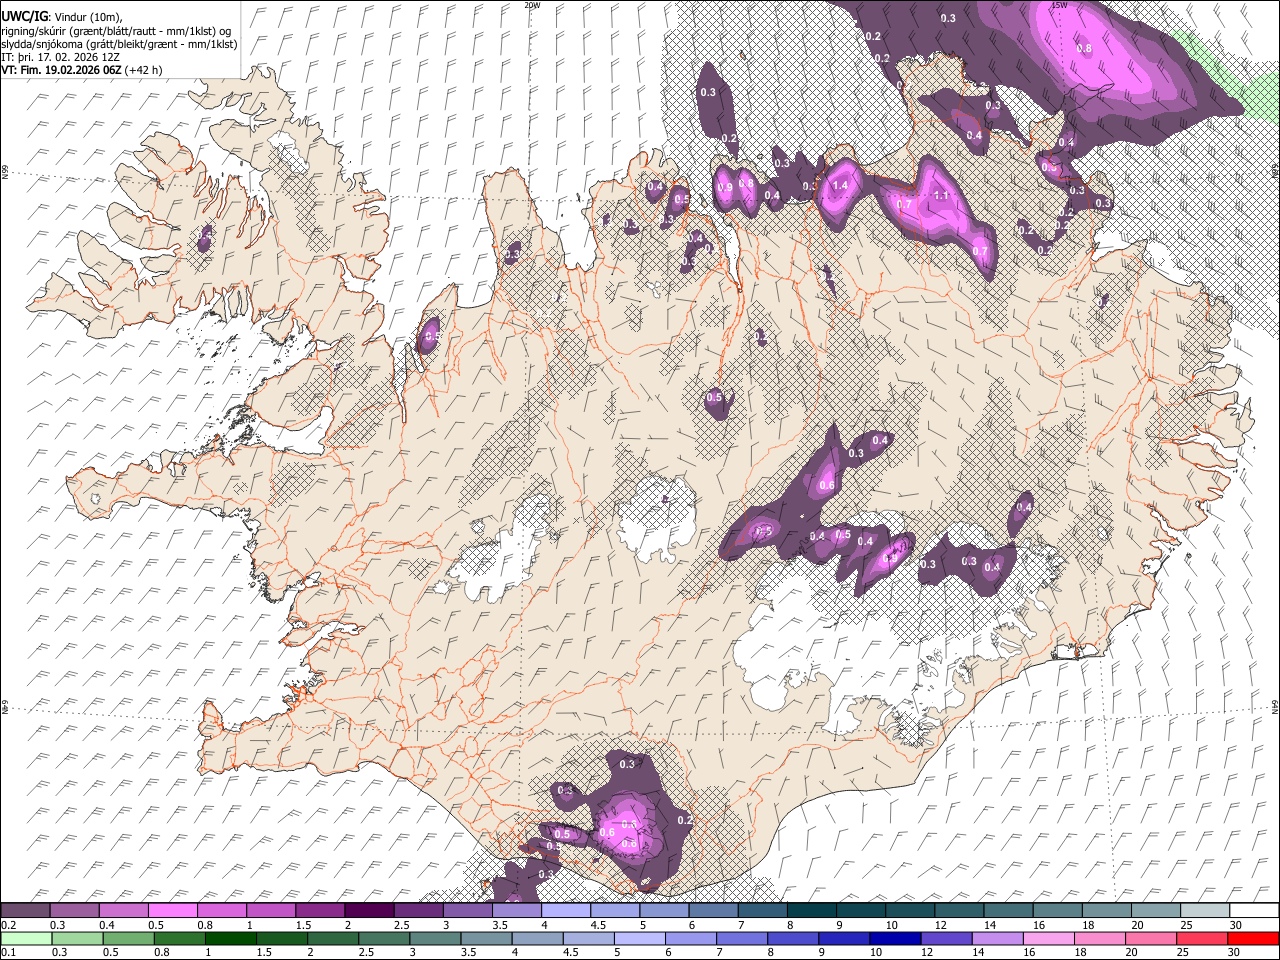Select the rain legend swatch between 14 and 16
Viewport: 1280px width, 960px height.
tap(997, 938)
